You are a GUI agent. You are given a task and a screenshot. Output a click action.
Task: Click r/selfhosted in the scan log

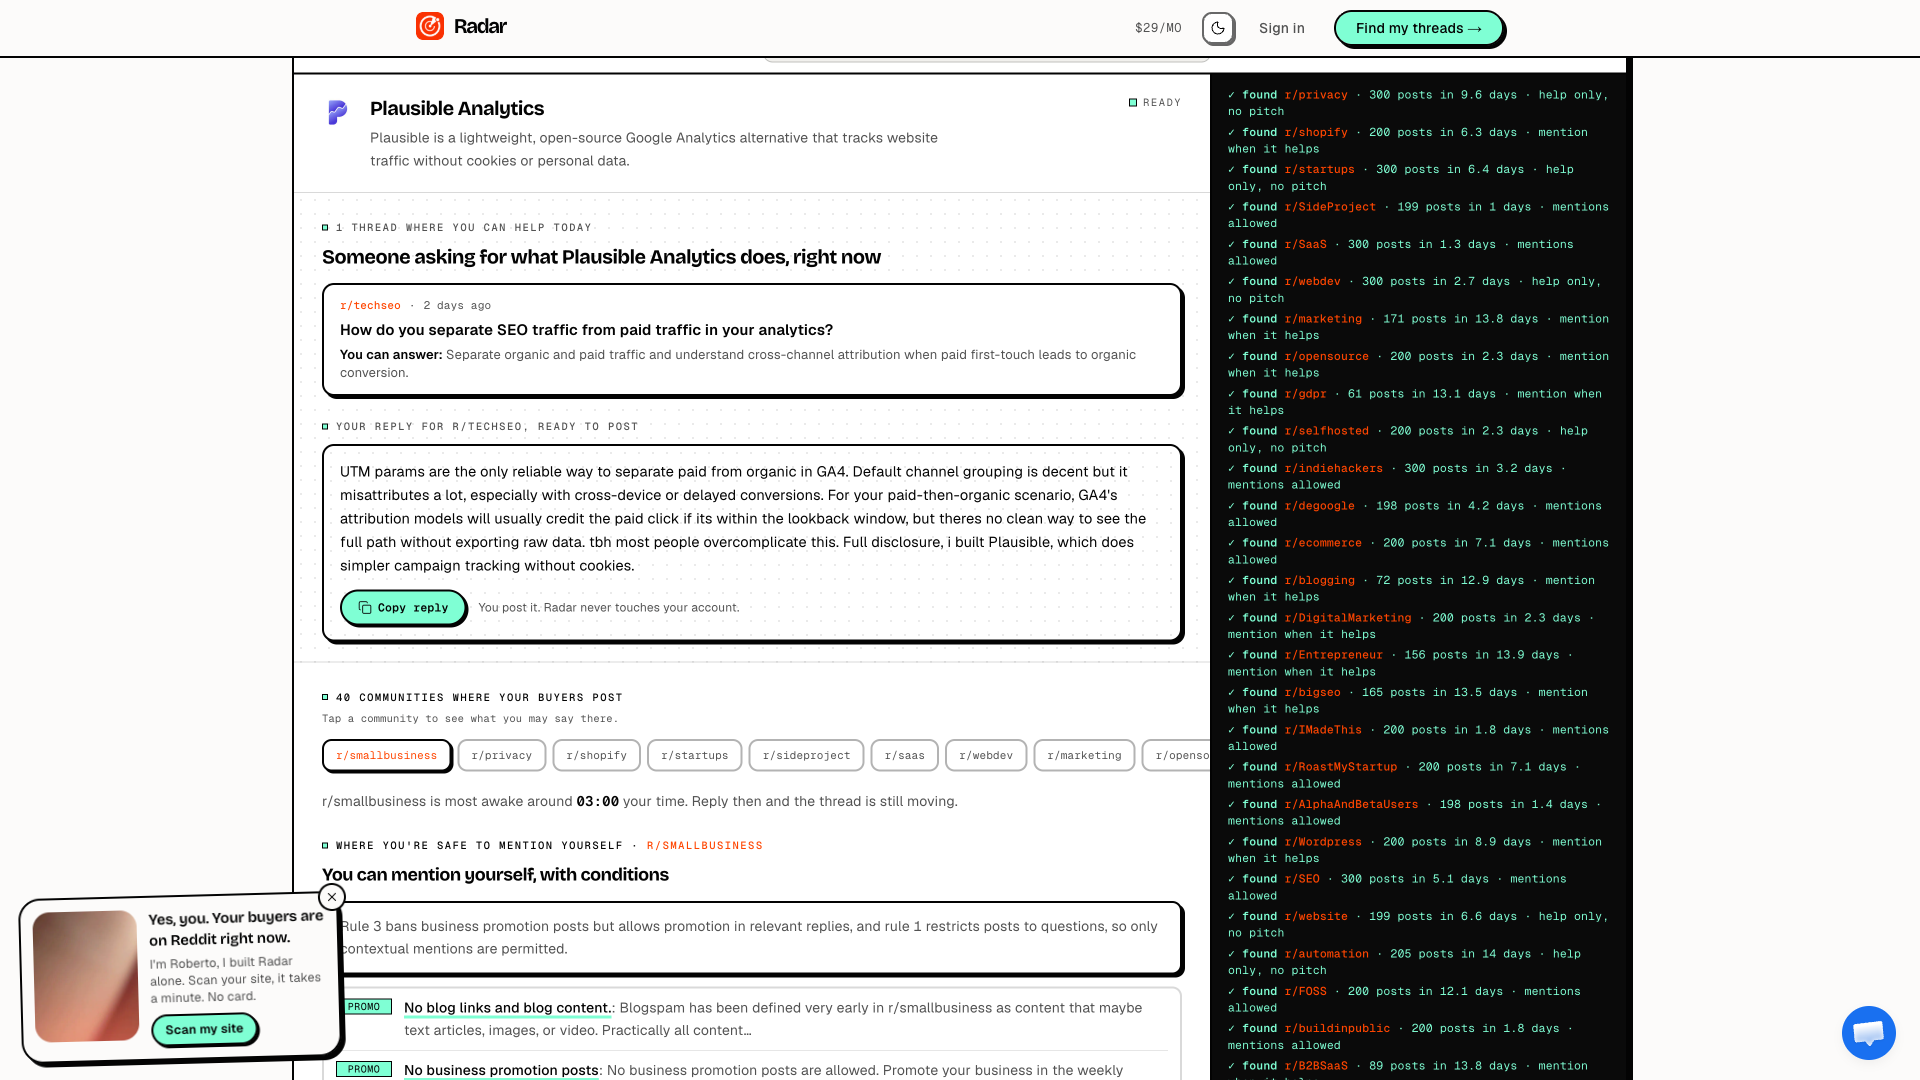1327,431
